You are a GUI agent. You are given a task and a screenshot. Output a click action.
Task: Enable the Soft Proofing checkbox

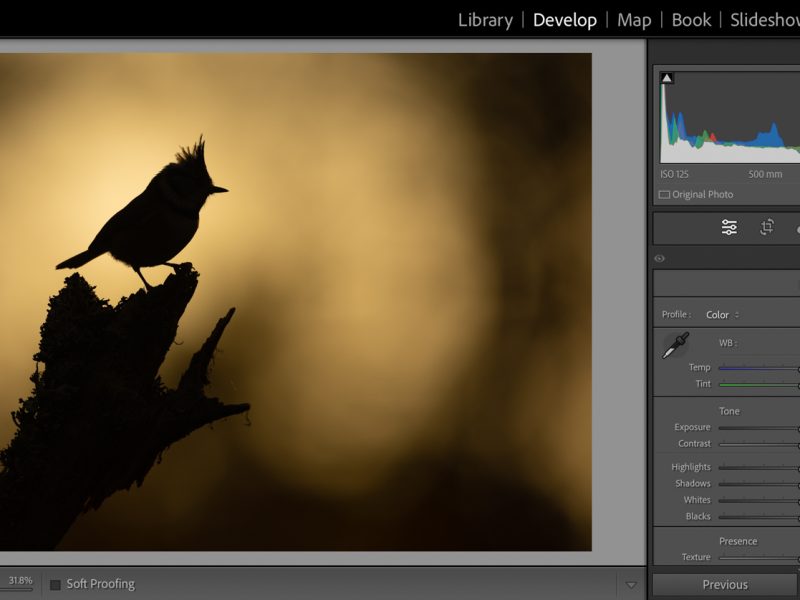(56, 584)
